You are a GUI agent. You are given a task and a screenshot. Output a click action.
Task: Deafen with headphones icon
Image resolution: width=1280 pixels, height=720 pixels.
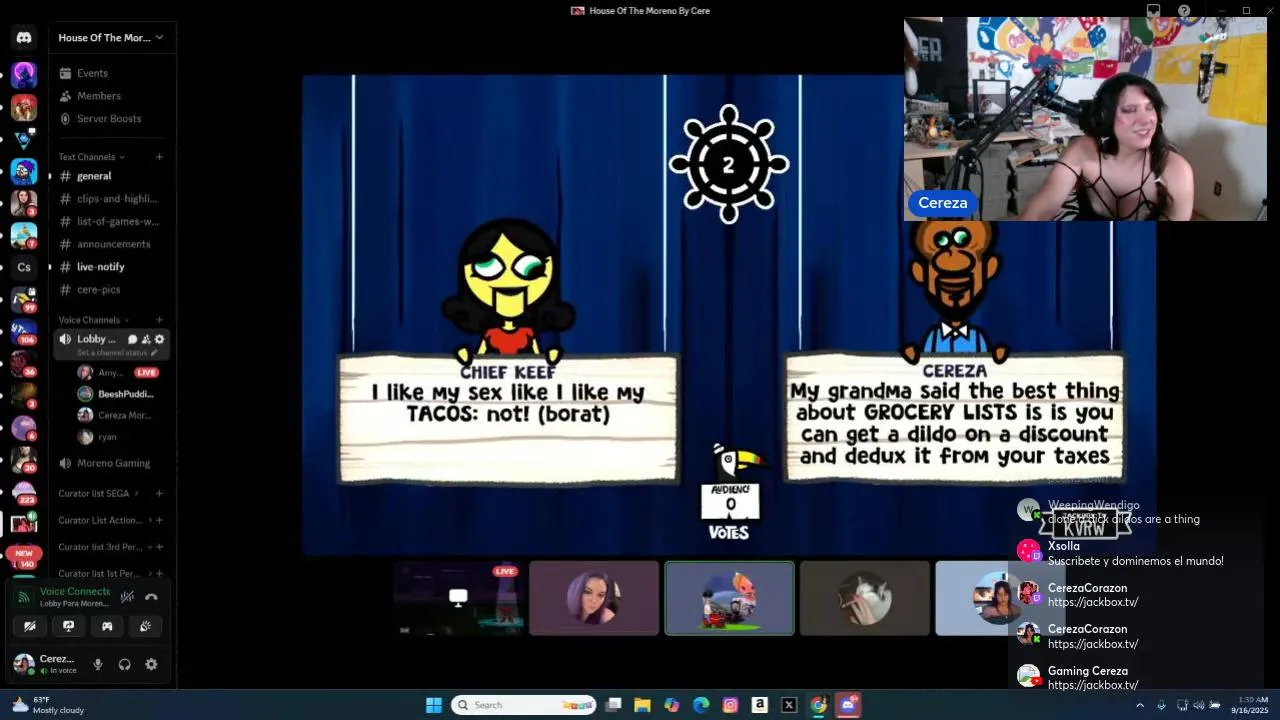pos(125,664)
